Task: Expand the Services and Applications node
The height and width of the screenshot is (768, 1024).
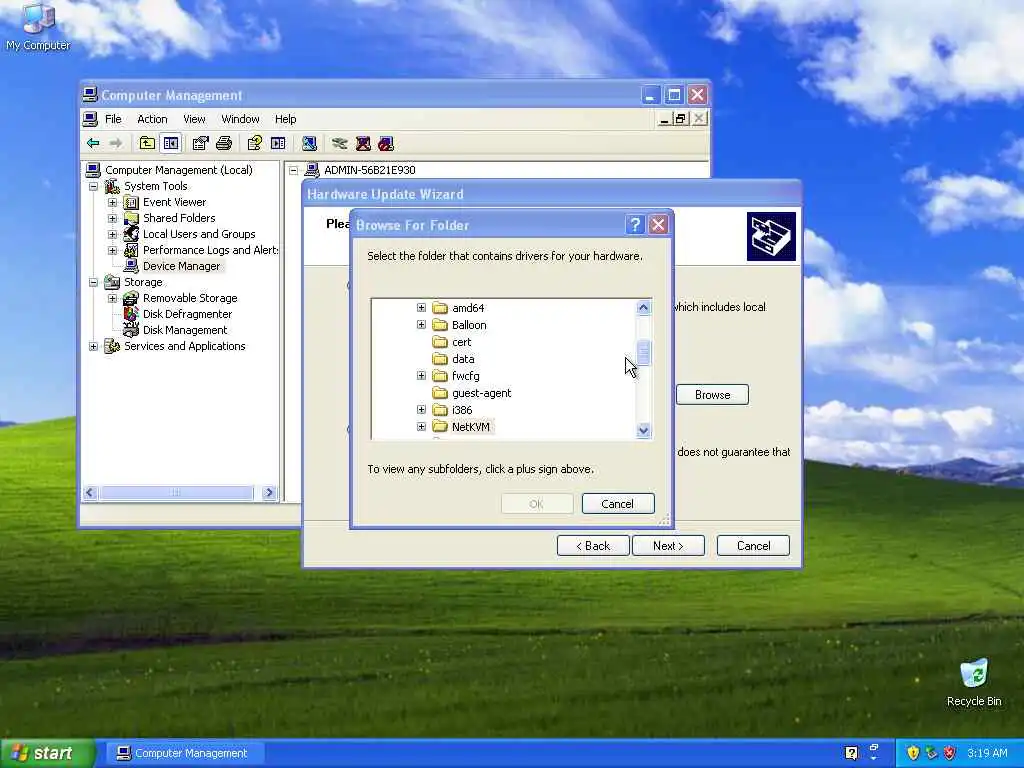Action: [x=93, y=346]
